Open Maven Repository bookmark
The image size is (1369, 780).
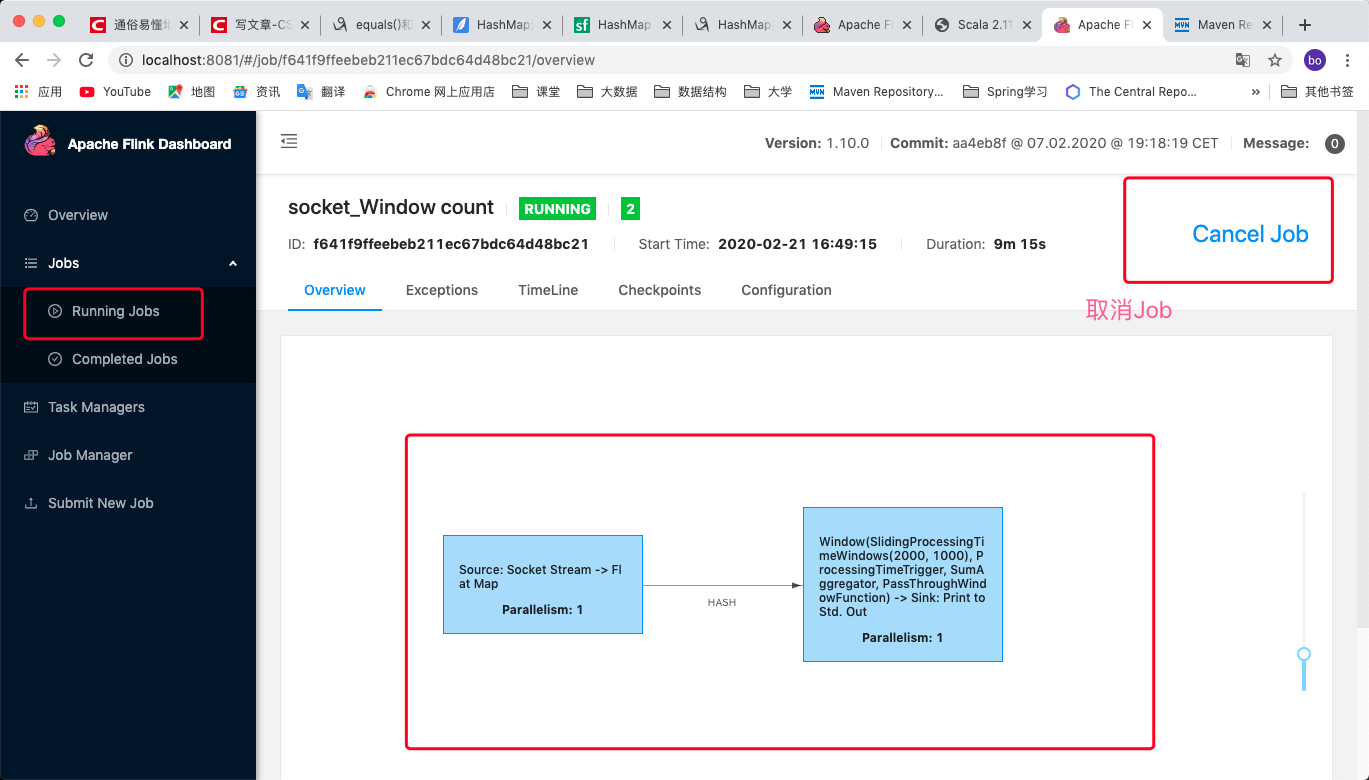click(876, 91)
